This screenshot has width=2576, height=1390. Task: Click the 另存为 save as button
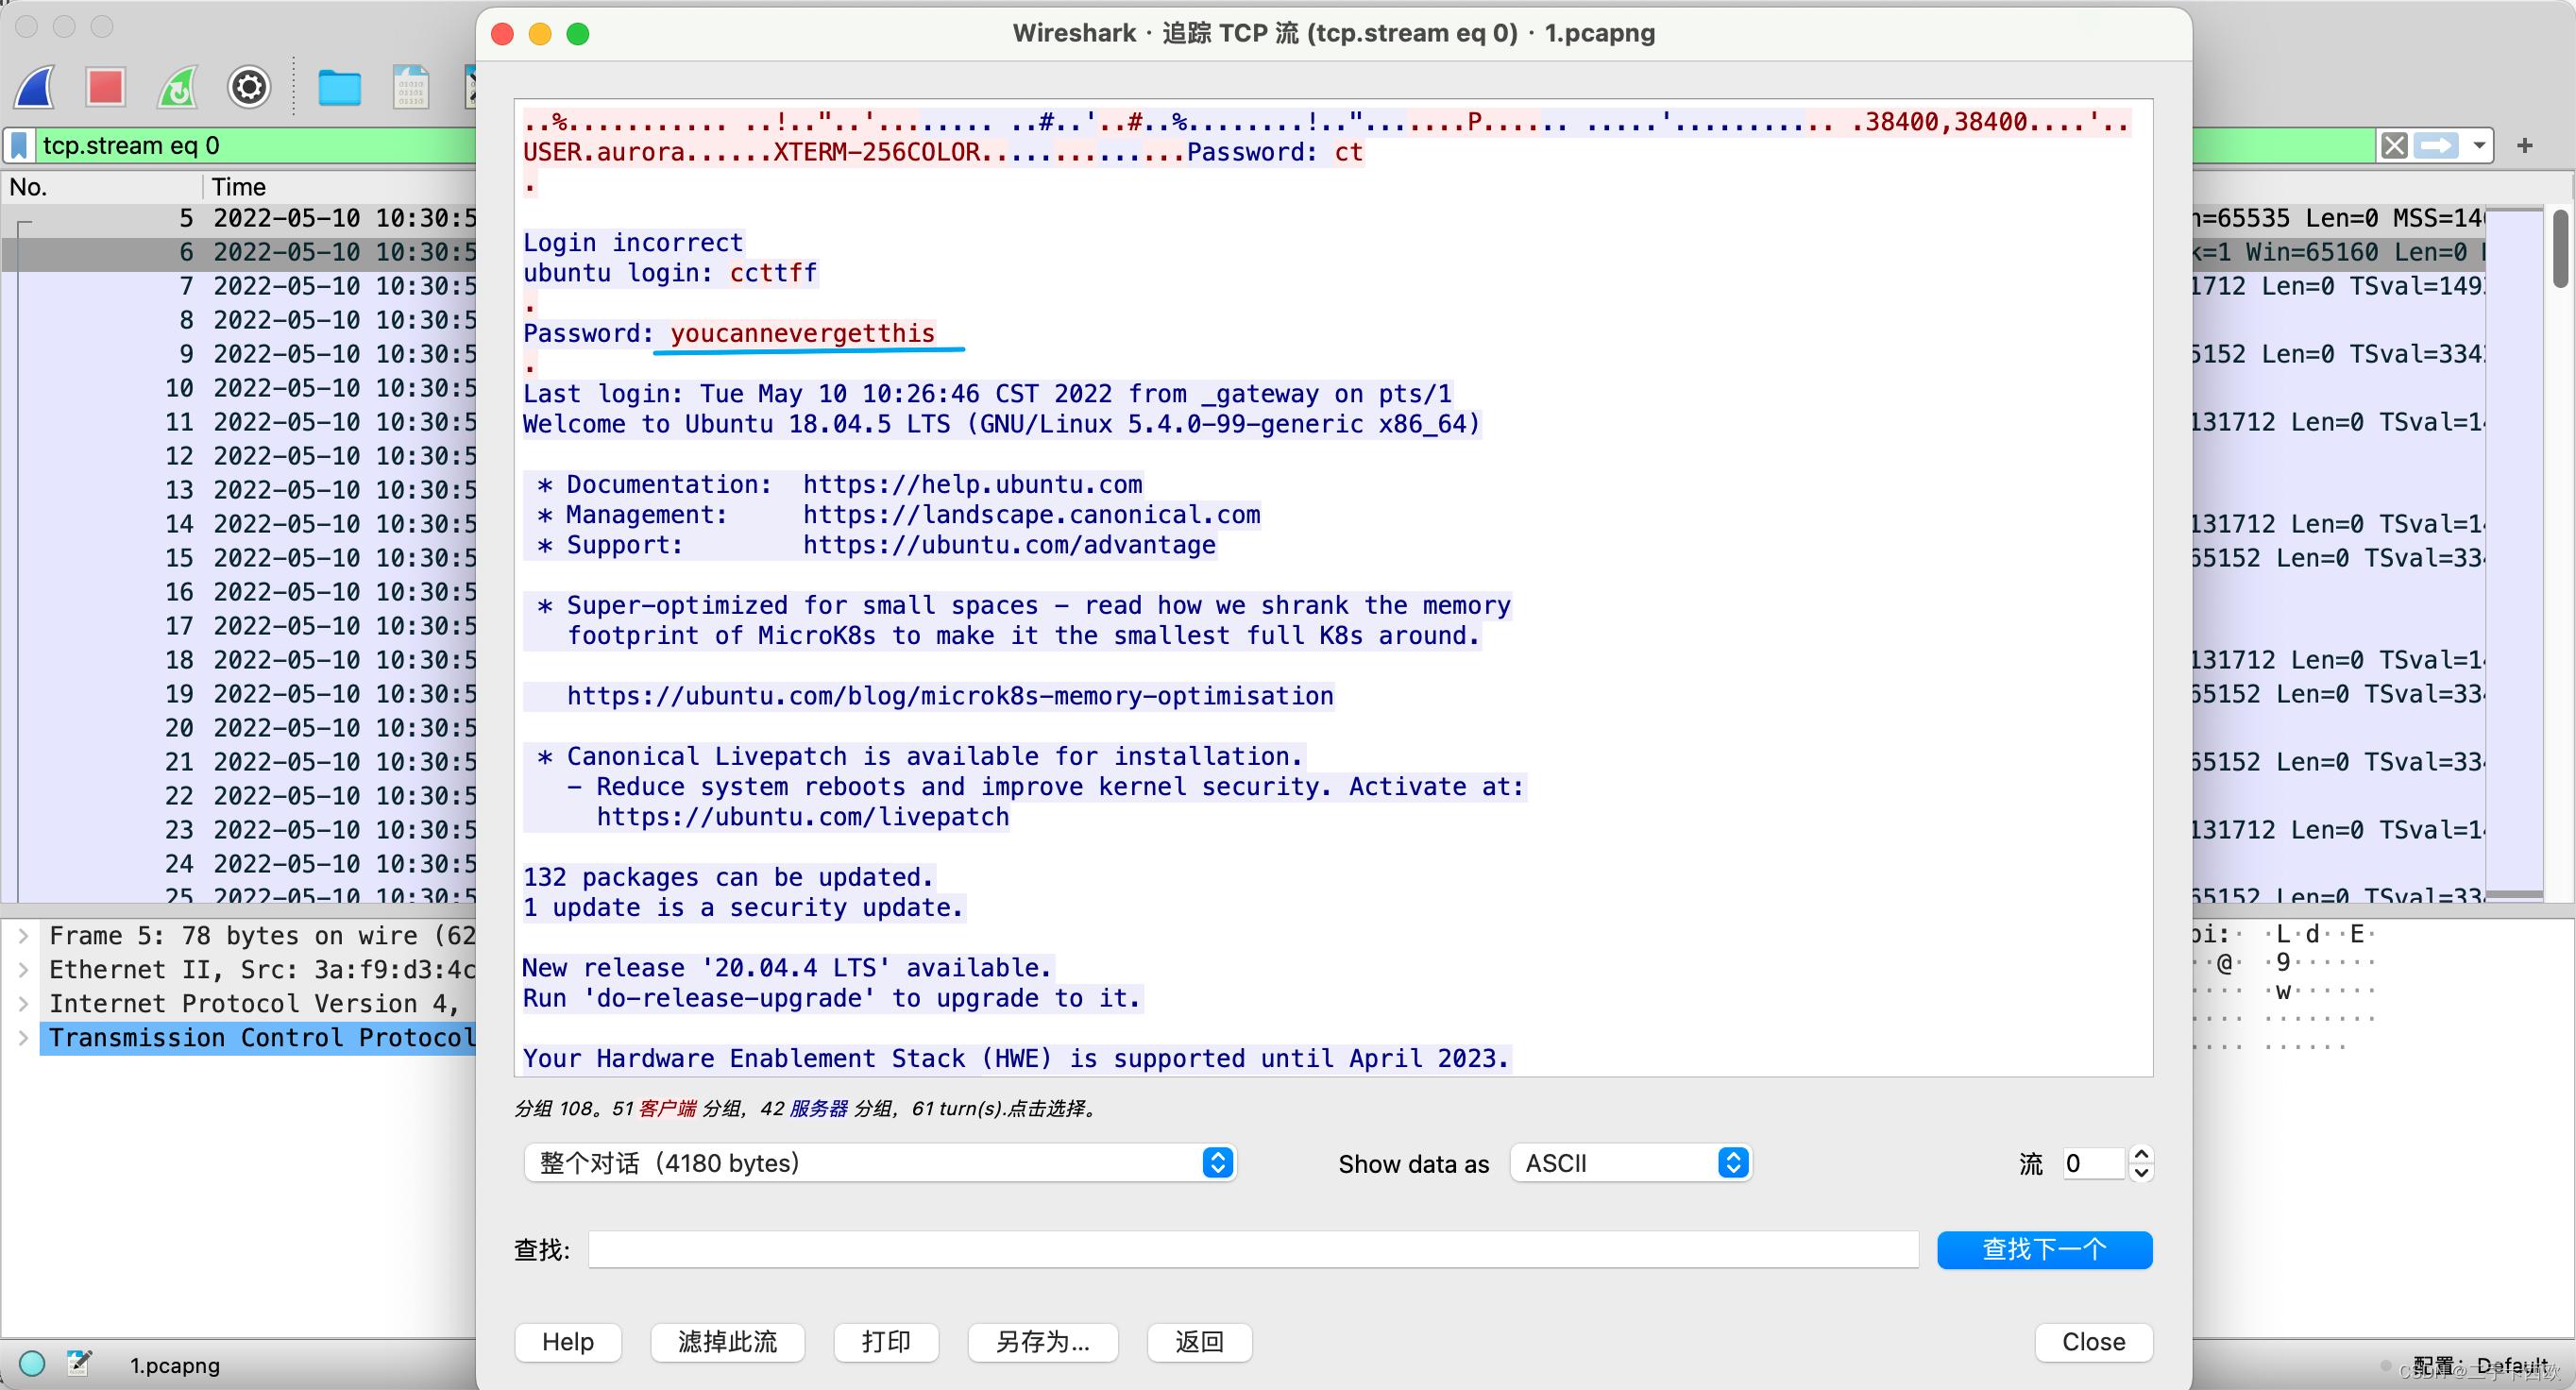(1042, 1341)
